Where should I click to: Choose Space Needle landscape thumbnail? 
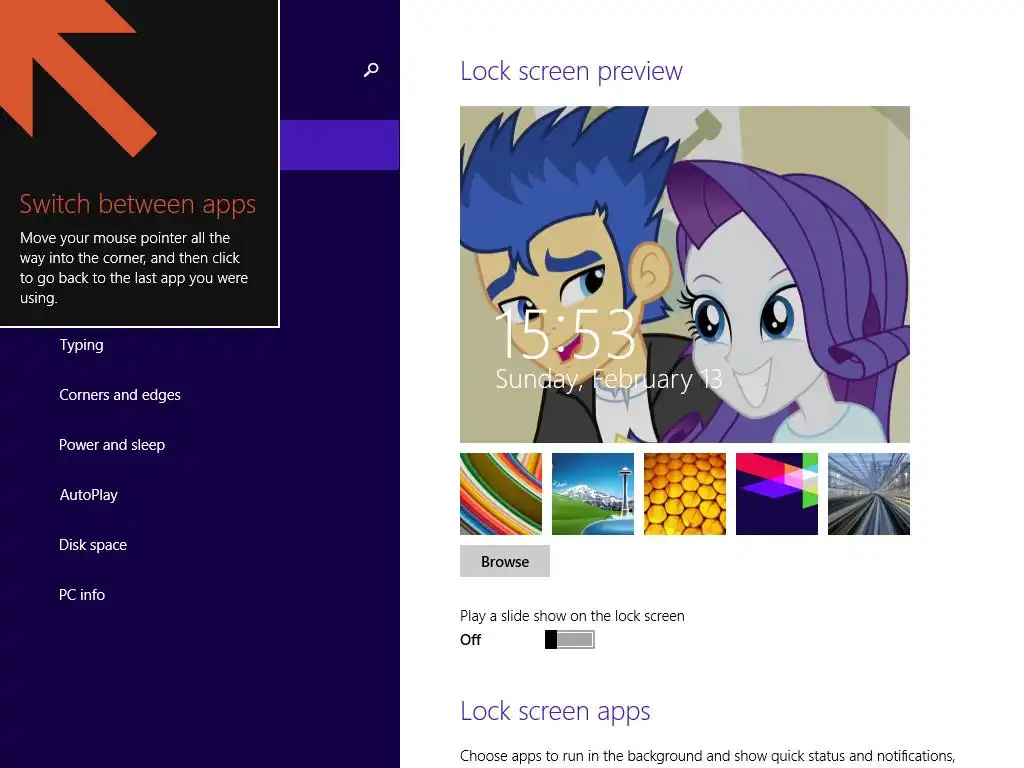click(593, 494)
